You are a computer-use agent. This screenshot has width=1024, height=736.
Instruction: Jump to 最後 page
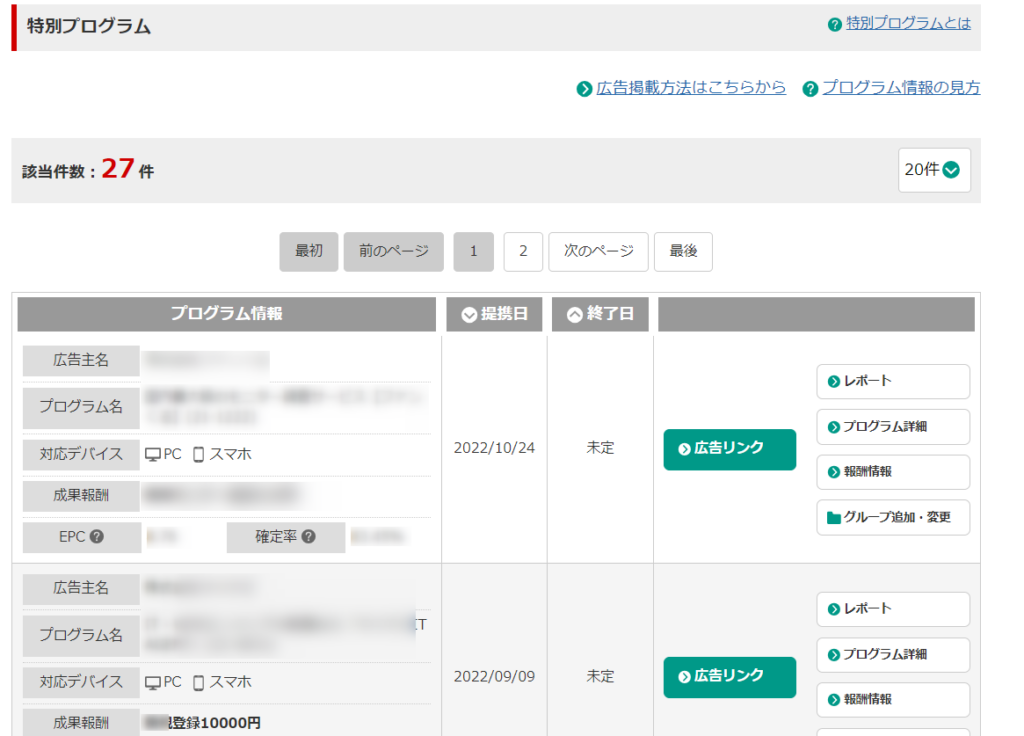[x=683, y=251]
